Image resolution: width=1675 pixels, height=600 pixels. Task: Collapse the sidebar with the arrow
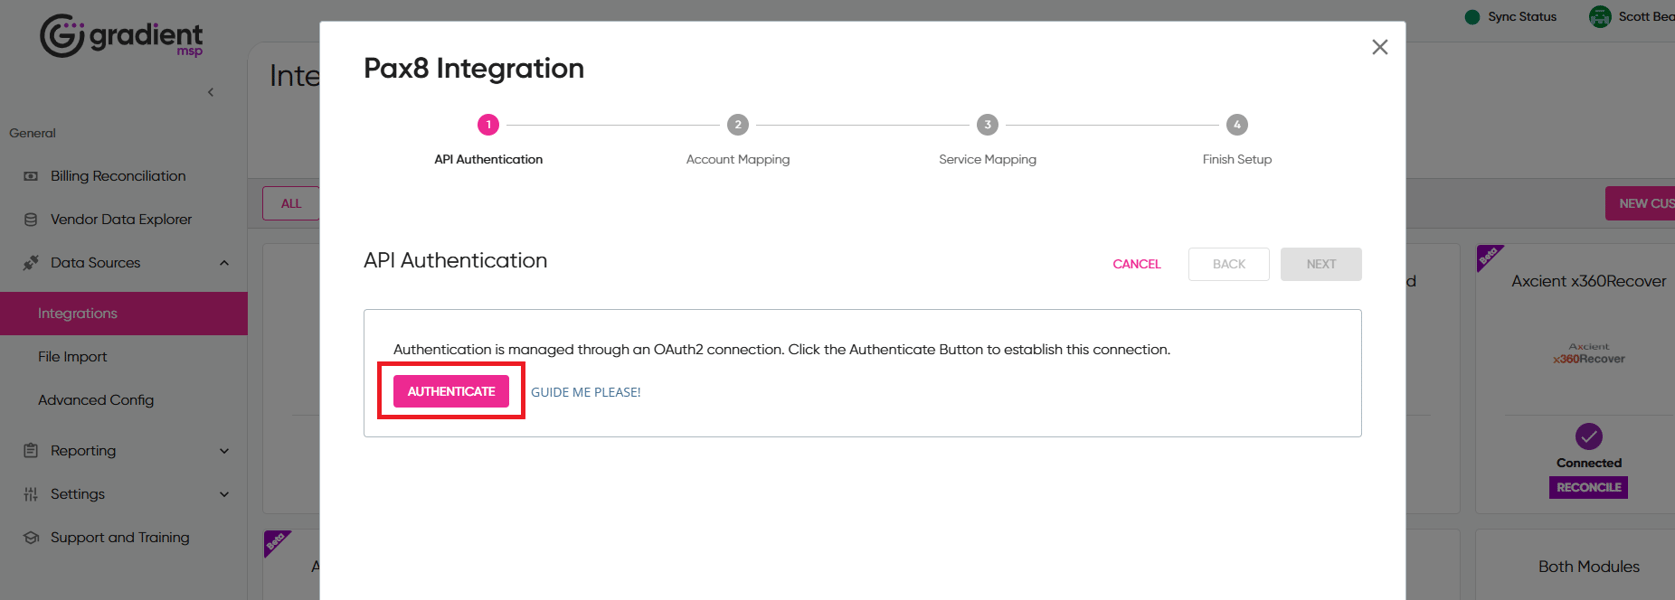click(210, 92)
